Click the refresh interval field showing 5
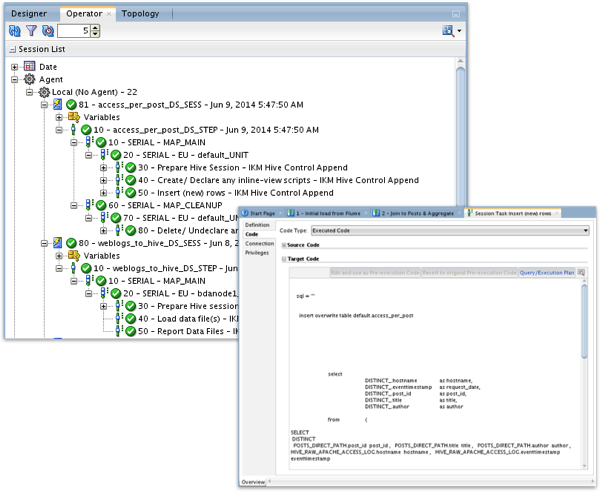 75,31
